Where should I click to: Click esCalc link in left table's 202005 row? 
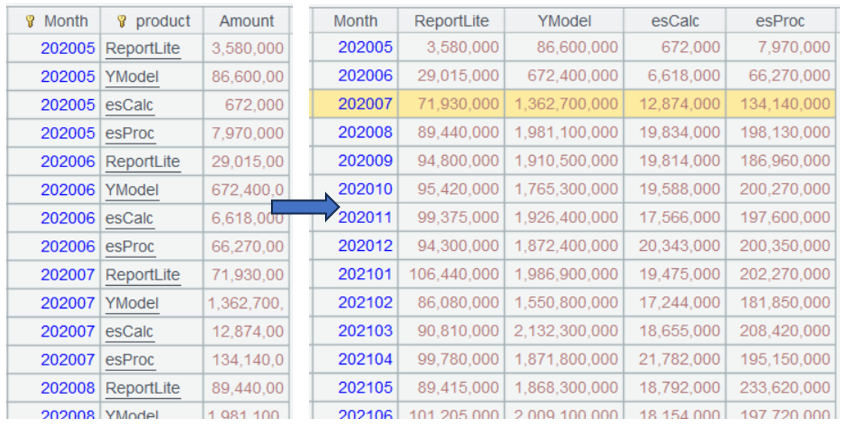(130, 105)
